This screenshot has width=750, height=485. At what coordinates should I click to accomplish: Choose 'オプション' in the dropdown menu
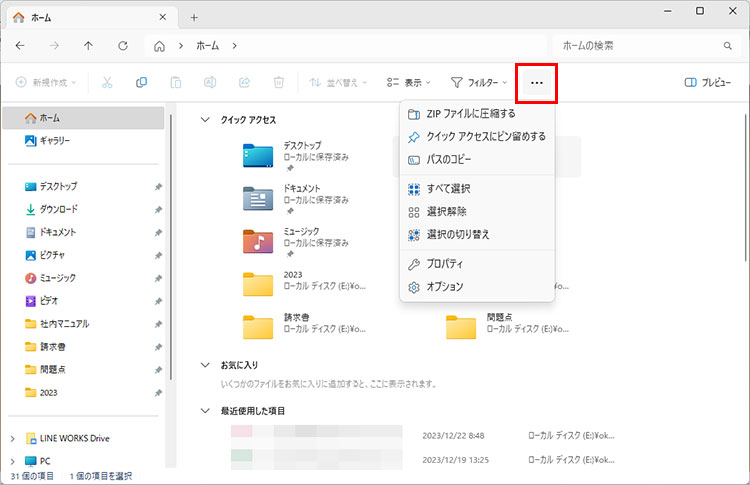445,287
